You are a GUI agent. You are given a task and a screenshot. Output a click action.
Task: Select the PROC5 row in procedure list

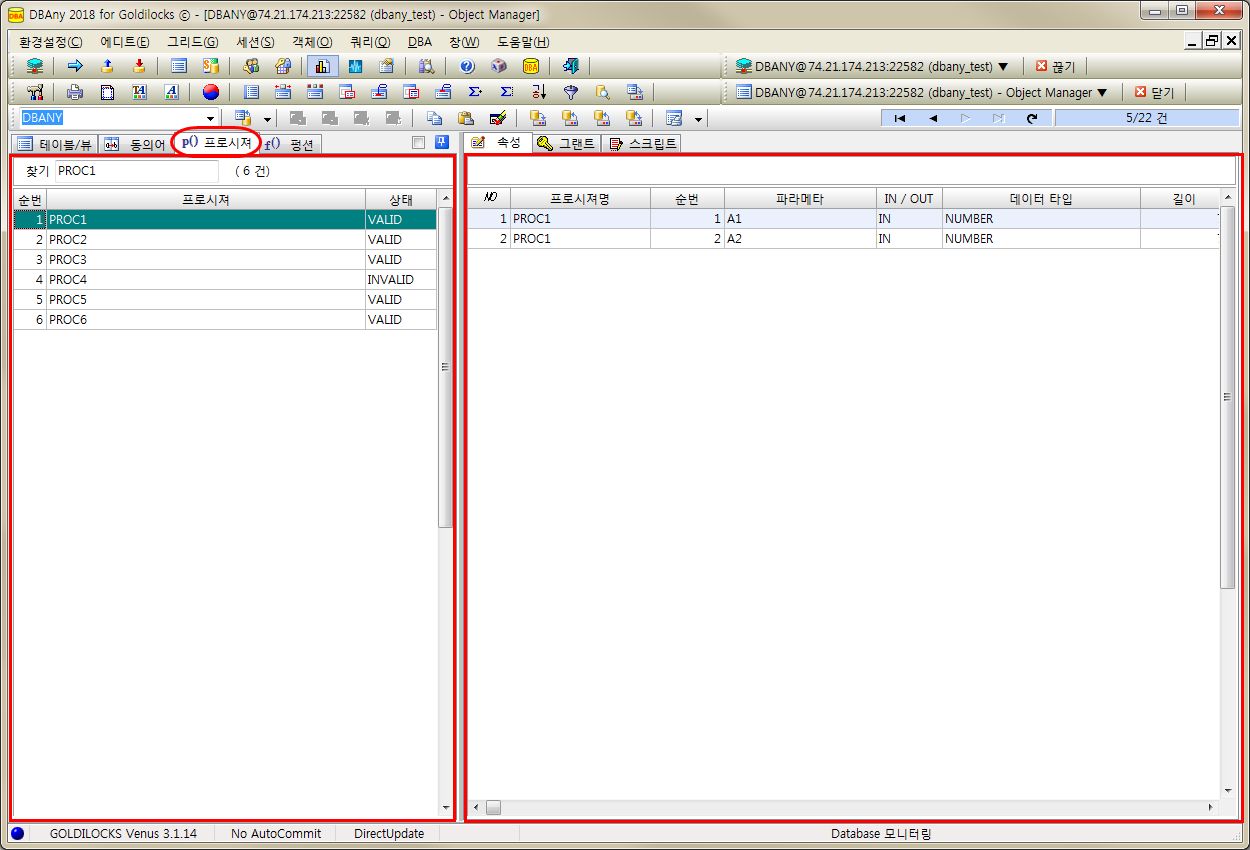point(225,299)
